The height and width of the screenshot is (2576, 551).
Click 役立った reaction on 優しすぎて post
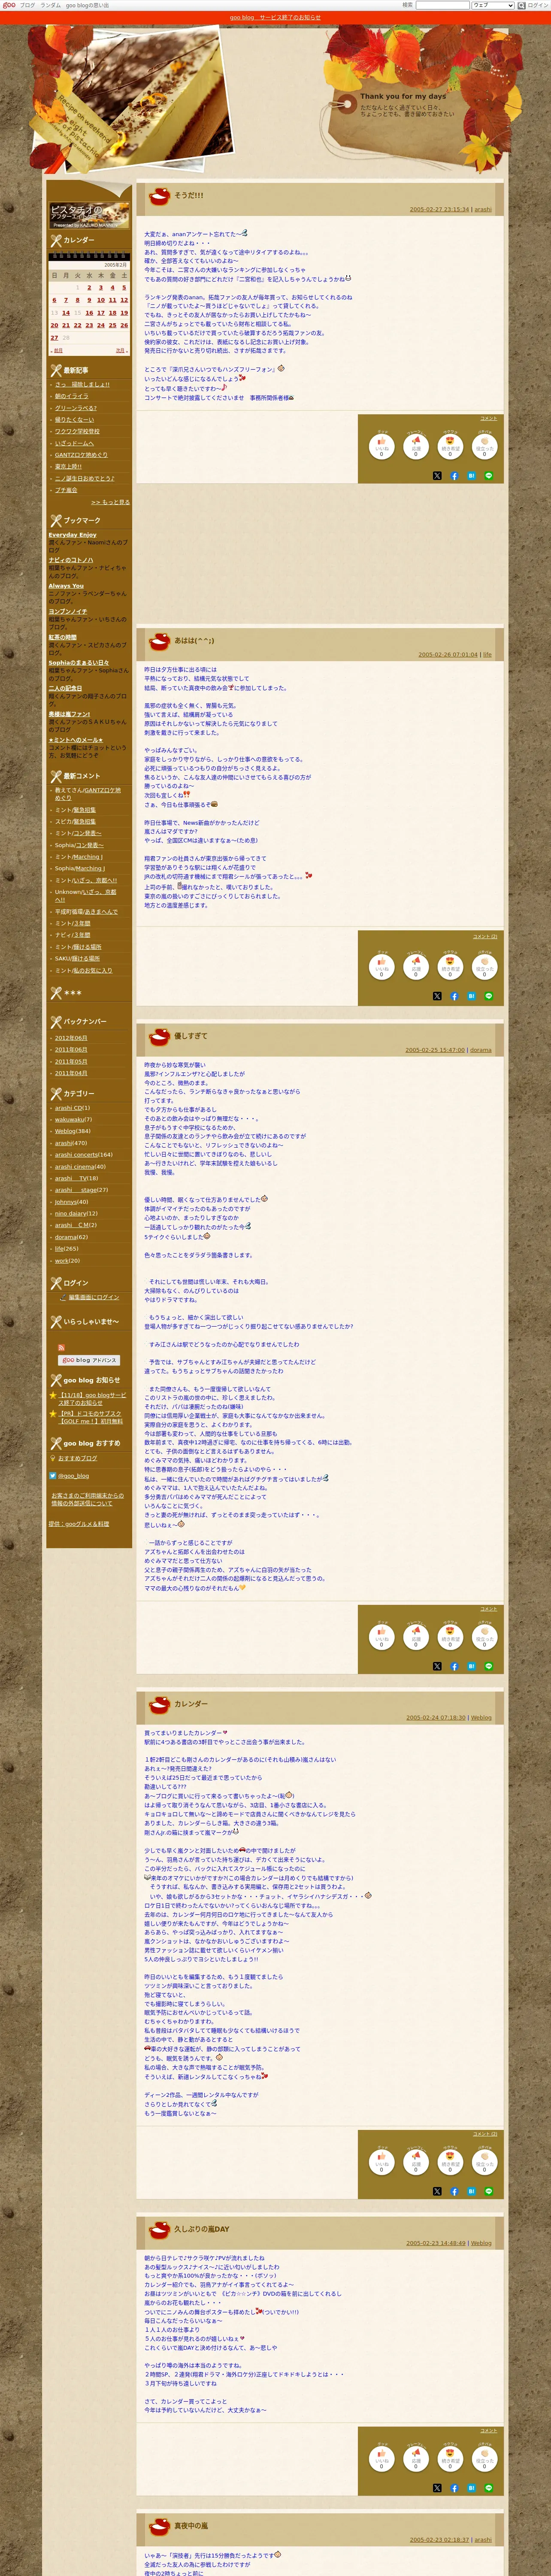(x=485, y=1636)
